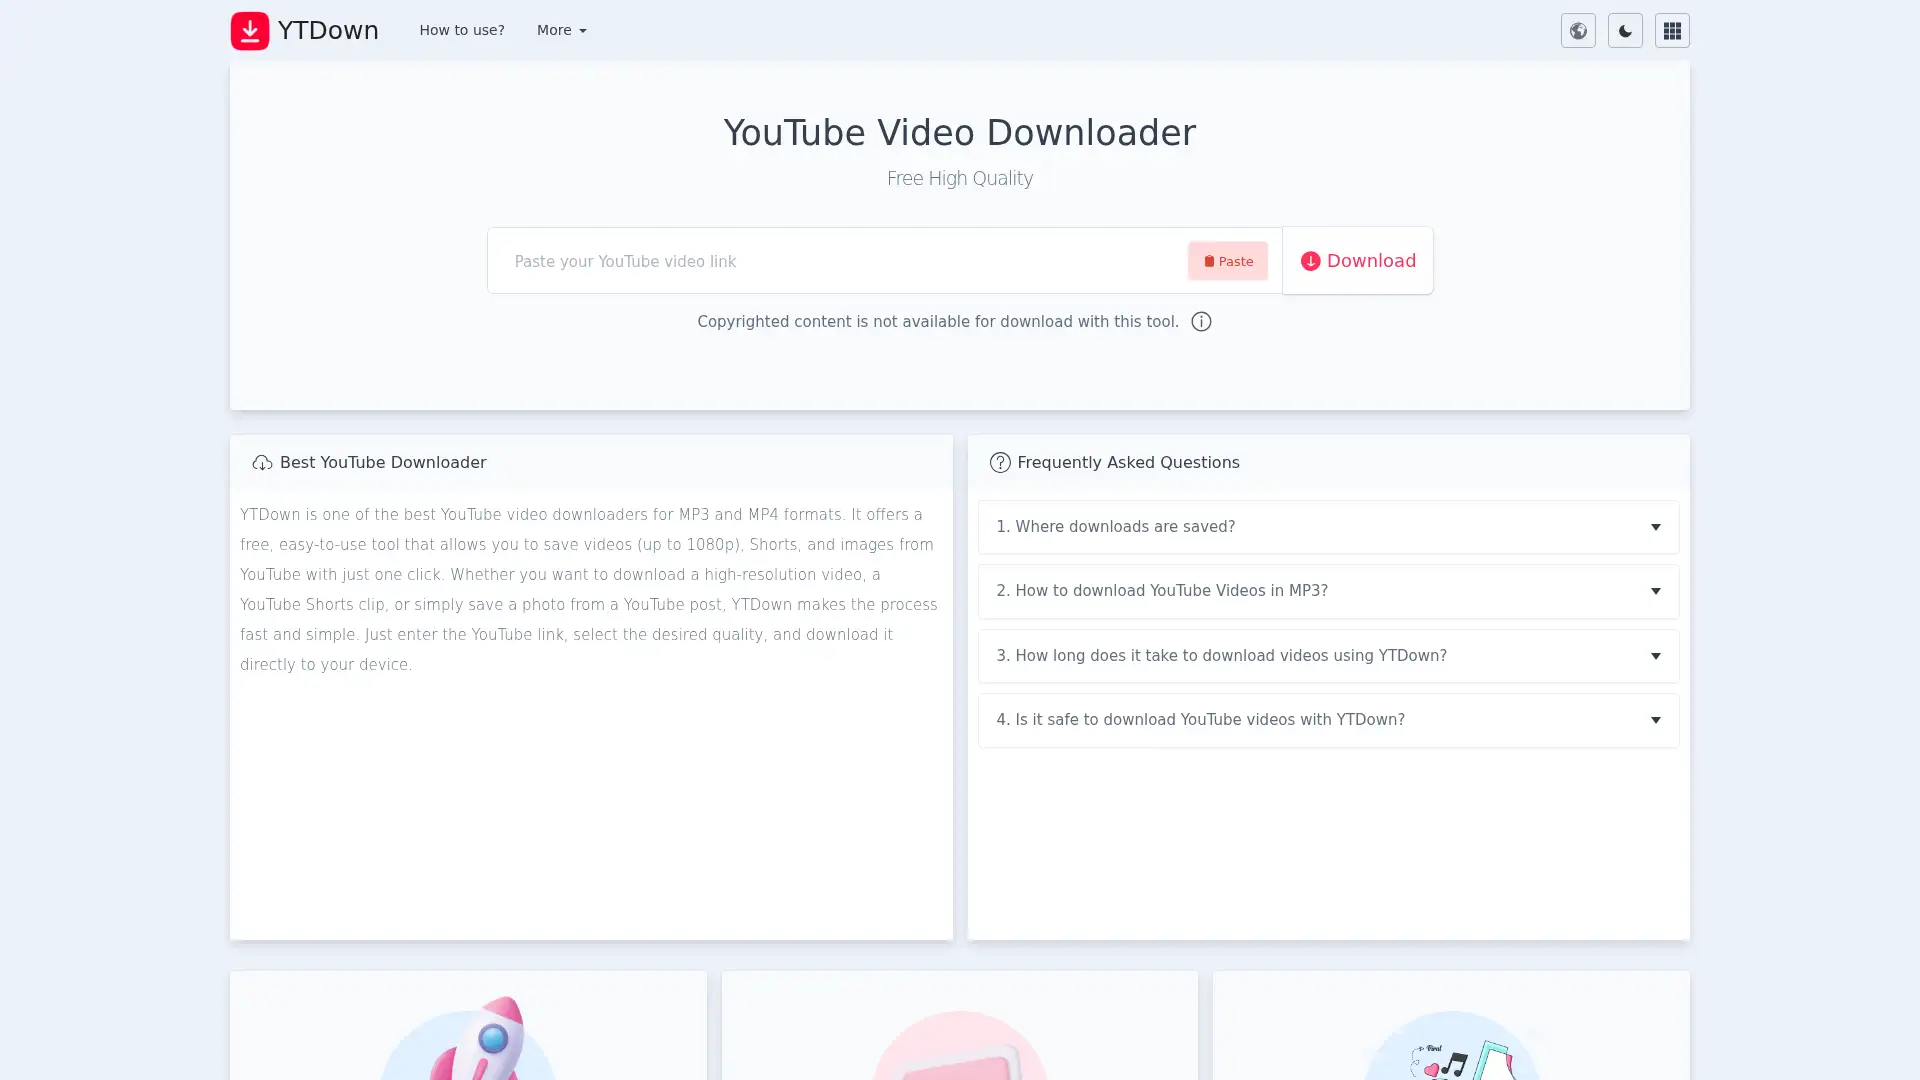Viewport: 1920px width, 1080px height.
Task: Click the info icon next to copyright notice
Action: click(x=1200, y=321)
